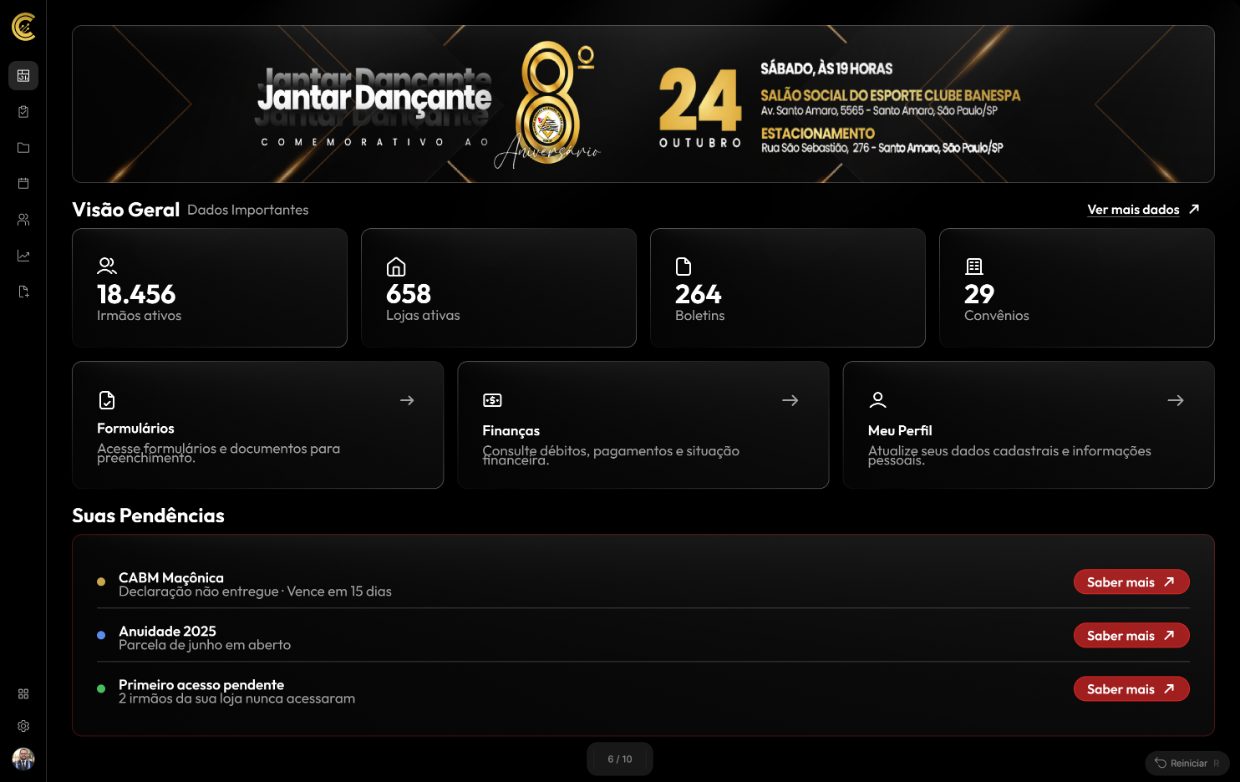Click the green status dot by Primeiro acesso
The image size is (1240, 782).
coord(101,688)
